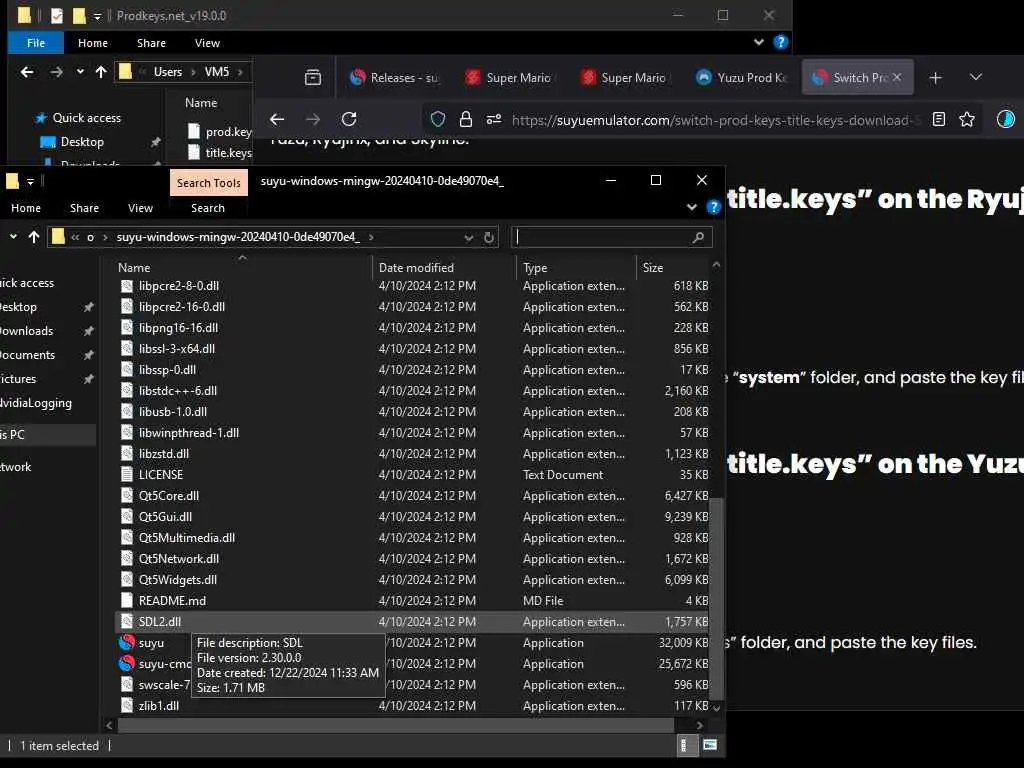Go forward in the Prodkeys.net explorer window
This screenshot has width=1024, height=768.
[57, 72]
